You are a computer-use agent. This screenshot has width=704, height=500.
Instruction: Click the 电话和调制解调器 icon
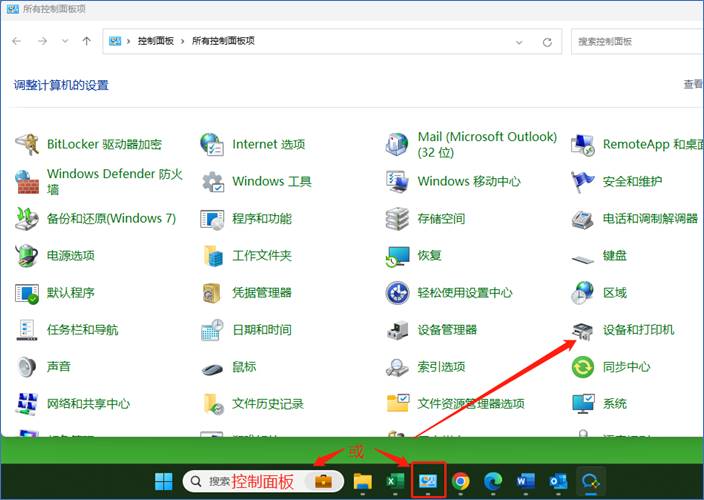point(583,219)
